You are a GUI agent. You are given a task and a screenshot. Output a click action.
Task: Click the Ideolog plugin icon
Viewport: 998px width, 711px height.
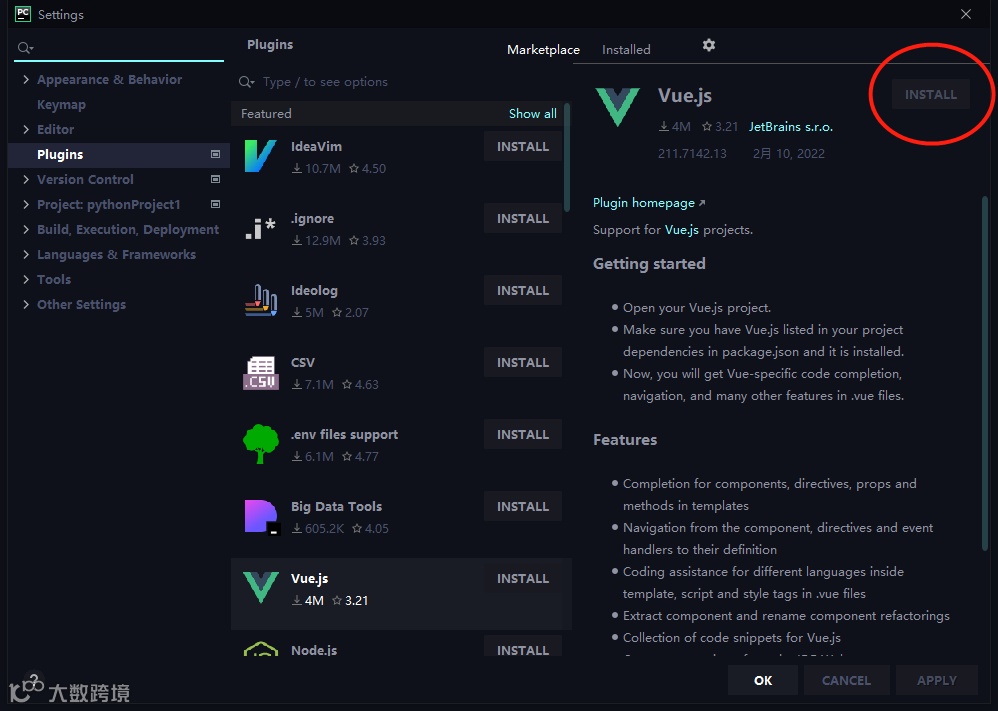(261, 300)
